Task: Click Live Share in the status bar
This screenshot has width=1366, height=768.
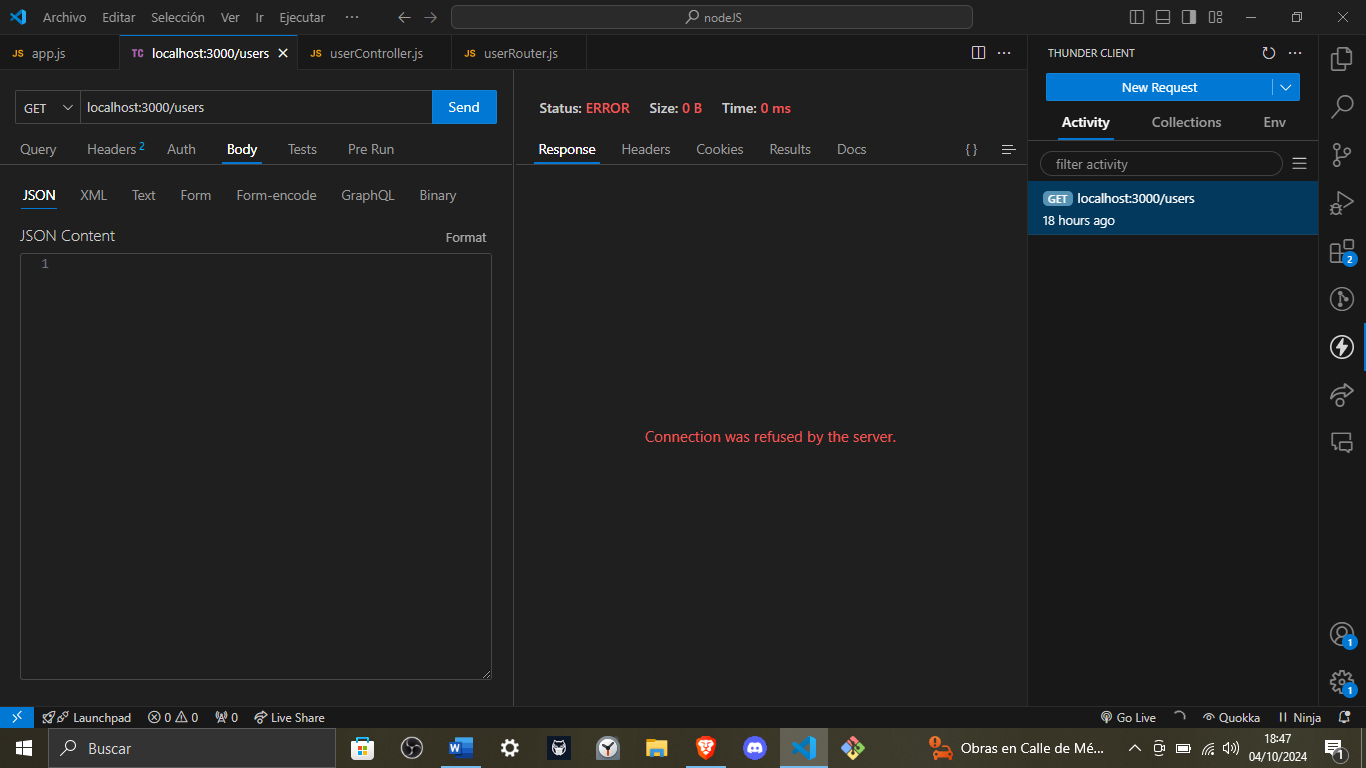Action: click(289, 717)
